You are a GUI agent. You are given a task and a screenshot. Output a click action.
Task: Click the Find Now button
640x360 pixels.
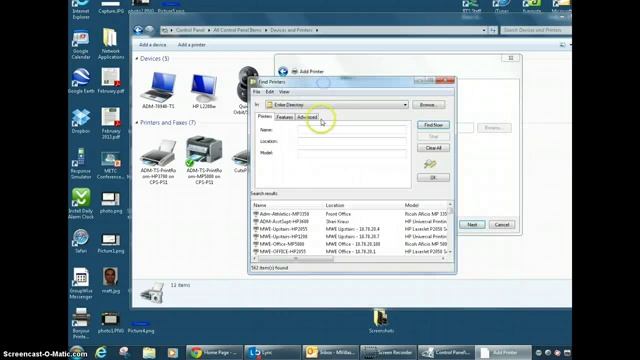pyautogui.click(x=433, y=125)
